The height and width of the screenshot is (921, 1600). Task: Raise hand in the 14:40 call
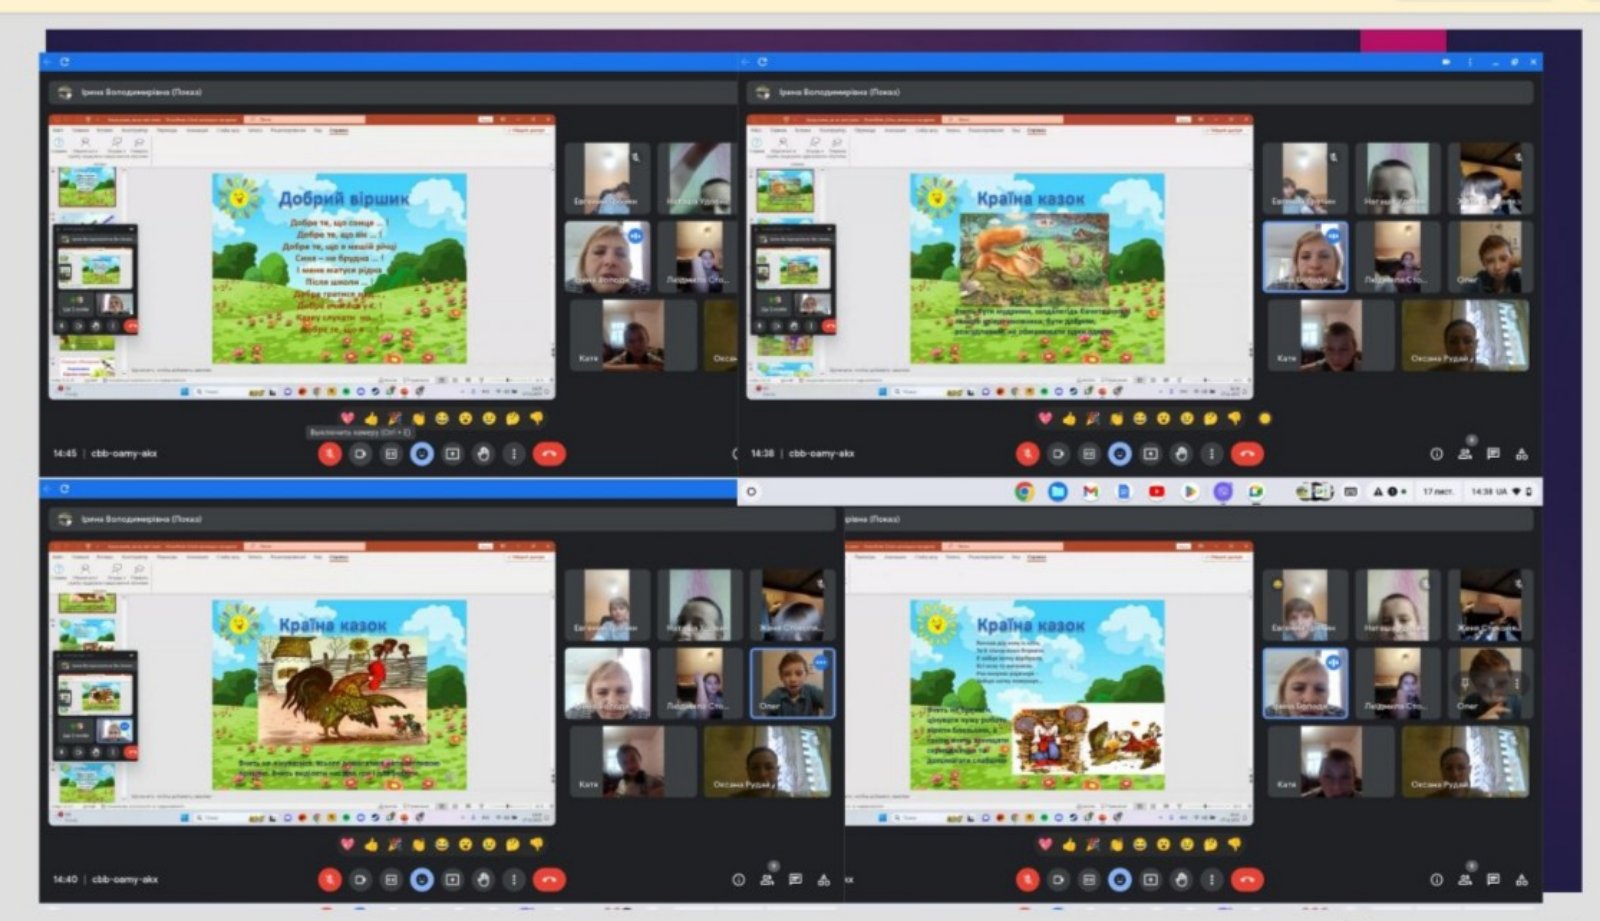(x=484, y=880)
